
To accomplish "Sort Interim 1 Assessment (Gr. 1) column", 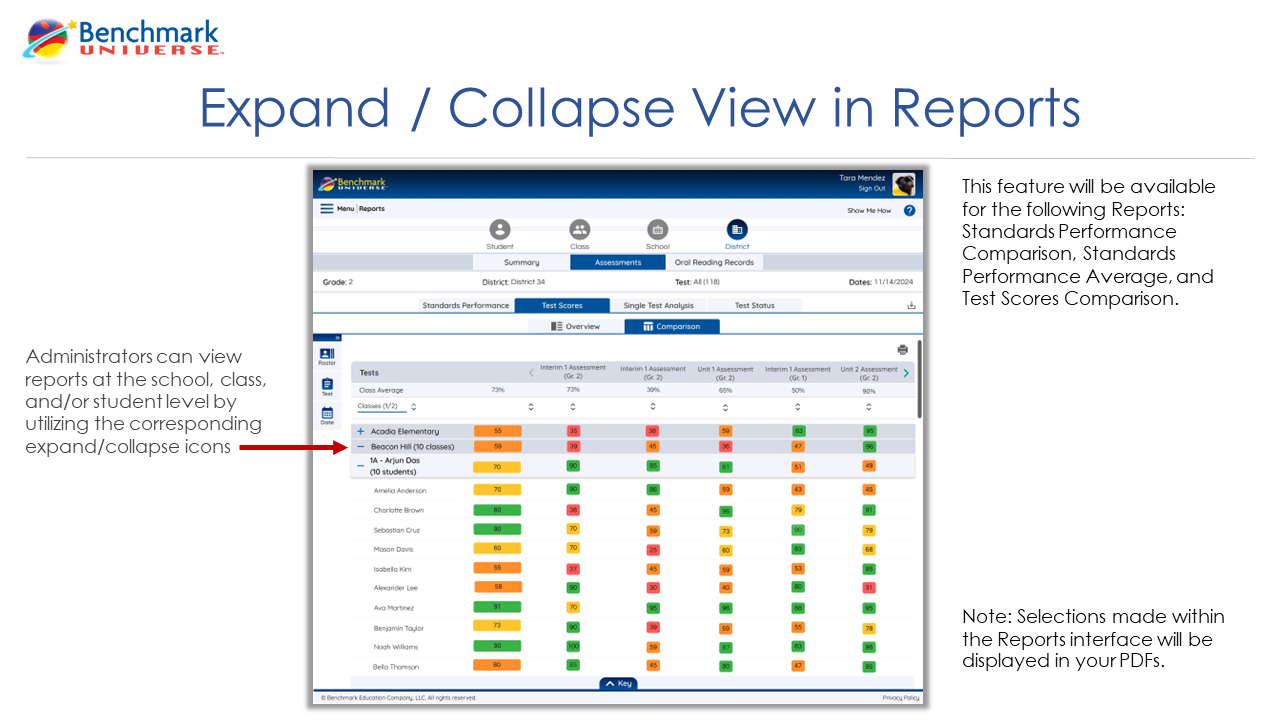I will click(x=798, y=407).
